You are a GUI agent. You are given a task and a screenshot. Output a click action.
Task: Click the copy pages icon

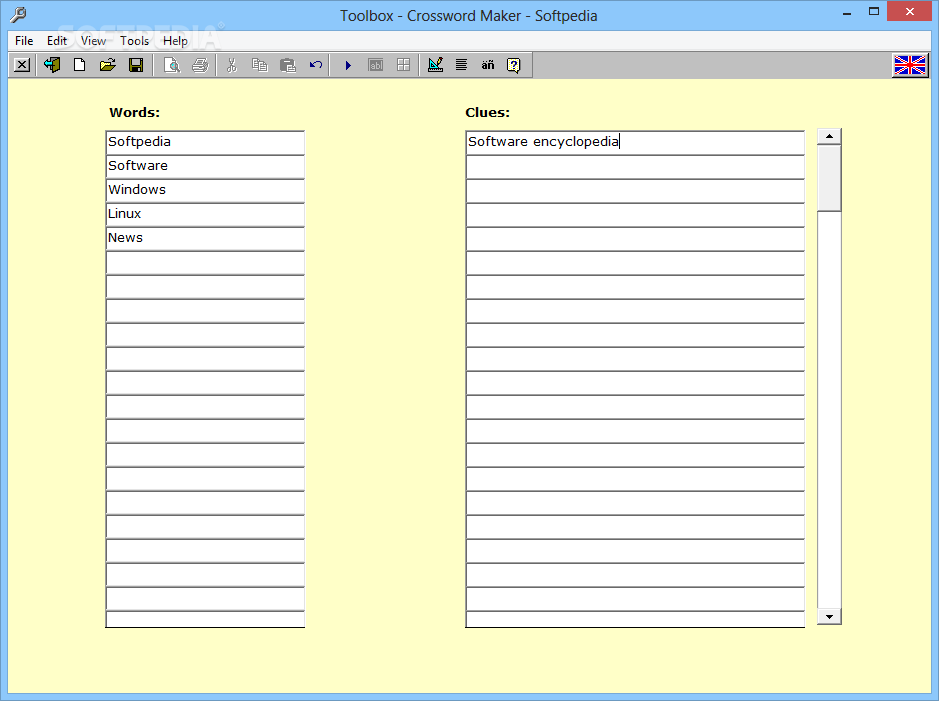tap(259, 65)
